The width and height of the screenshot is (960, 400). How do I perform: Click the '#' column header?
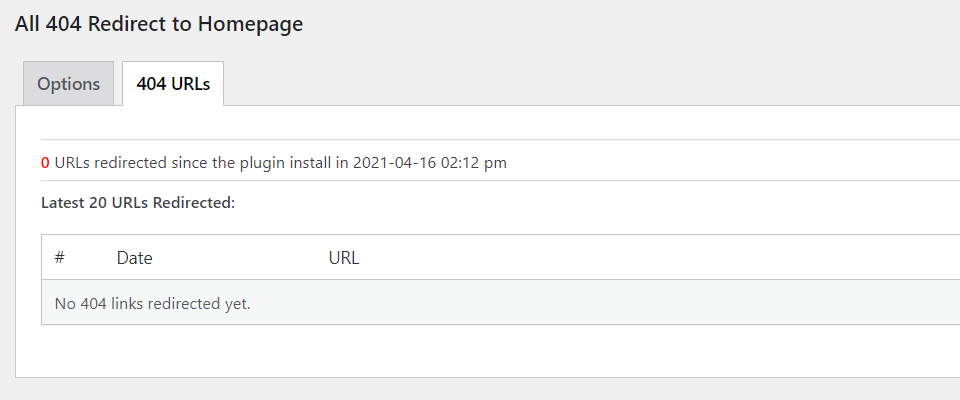(x=60, y=258)
